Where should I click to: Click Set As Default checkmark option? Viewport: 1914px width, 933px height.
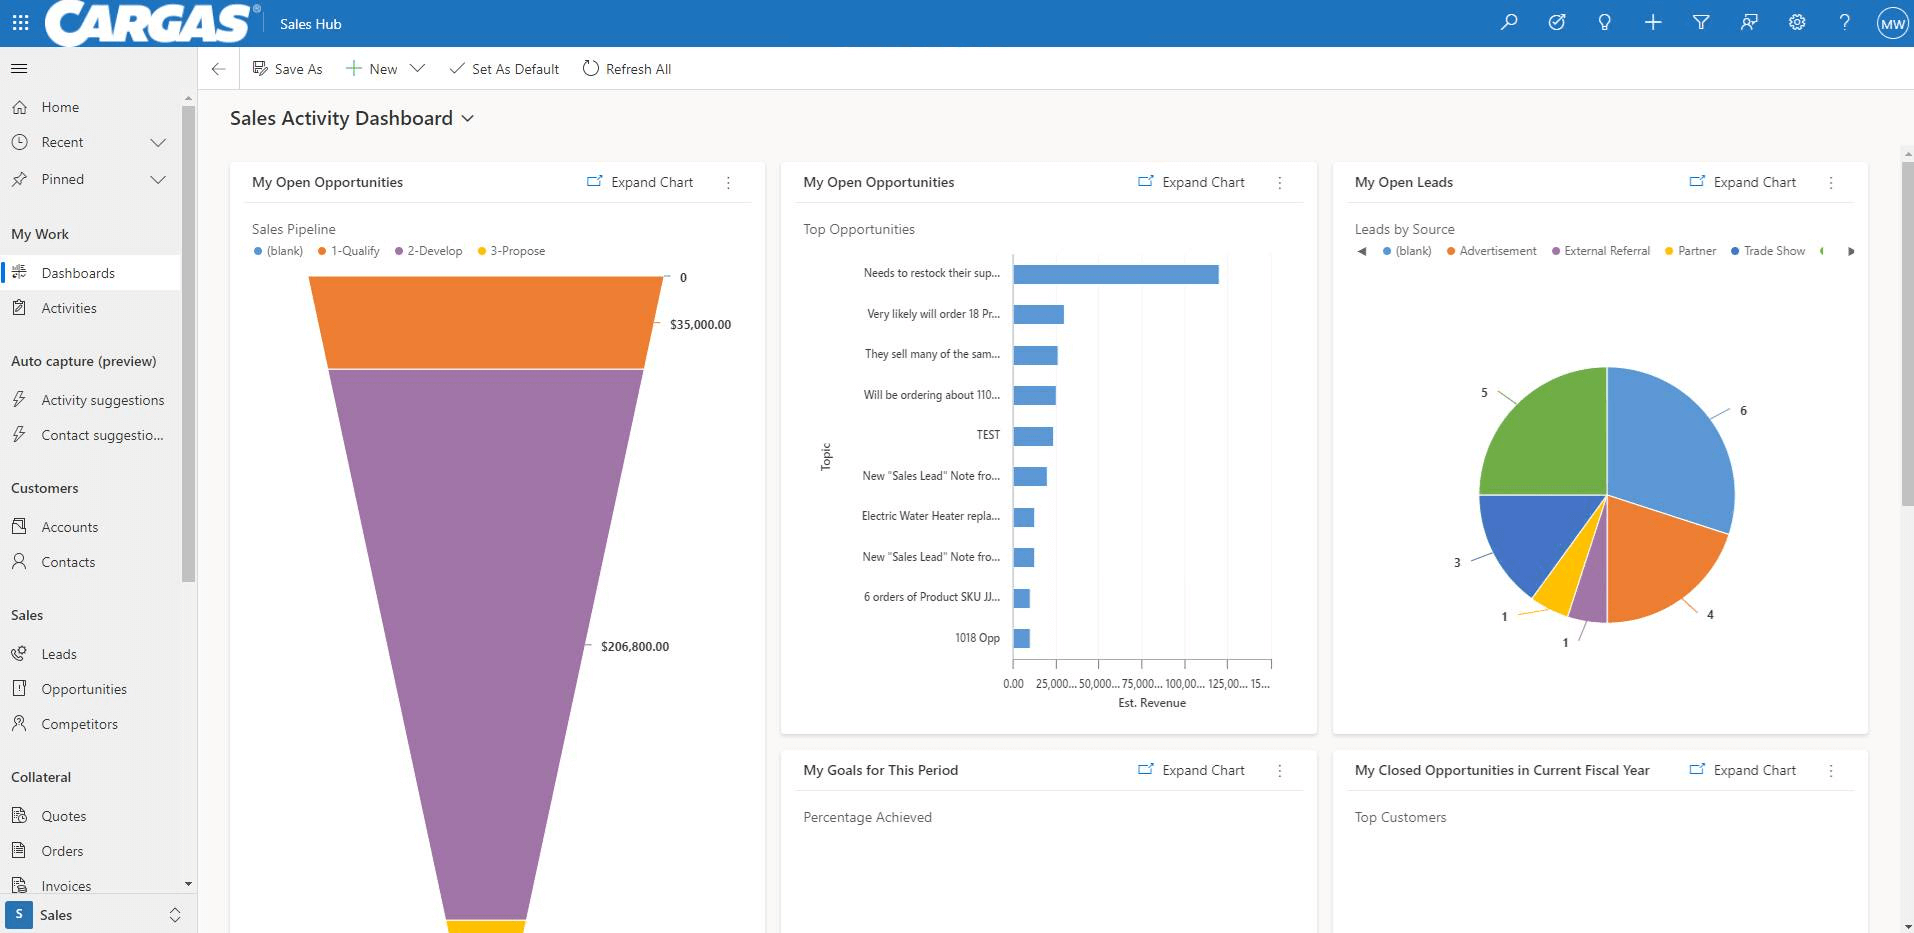(504, 68)
